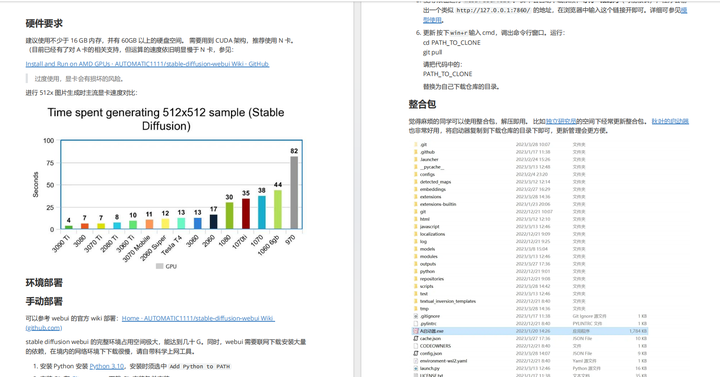720x377 pixels.
Task: Click folder icon beside models
Action: pyautogui.click(x=416, y=249)
